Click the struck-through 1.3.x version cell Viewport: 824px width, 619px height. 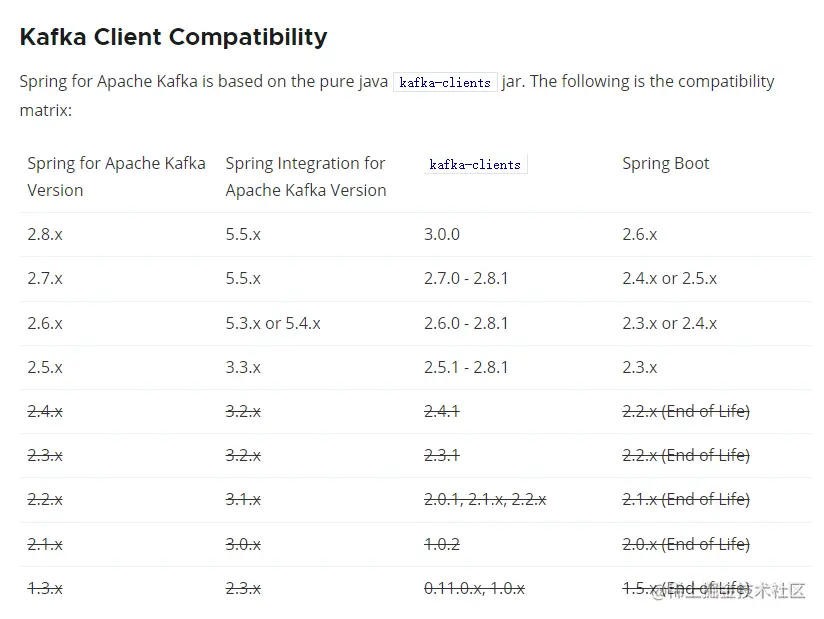coord(45,588)
